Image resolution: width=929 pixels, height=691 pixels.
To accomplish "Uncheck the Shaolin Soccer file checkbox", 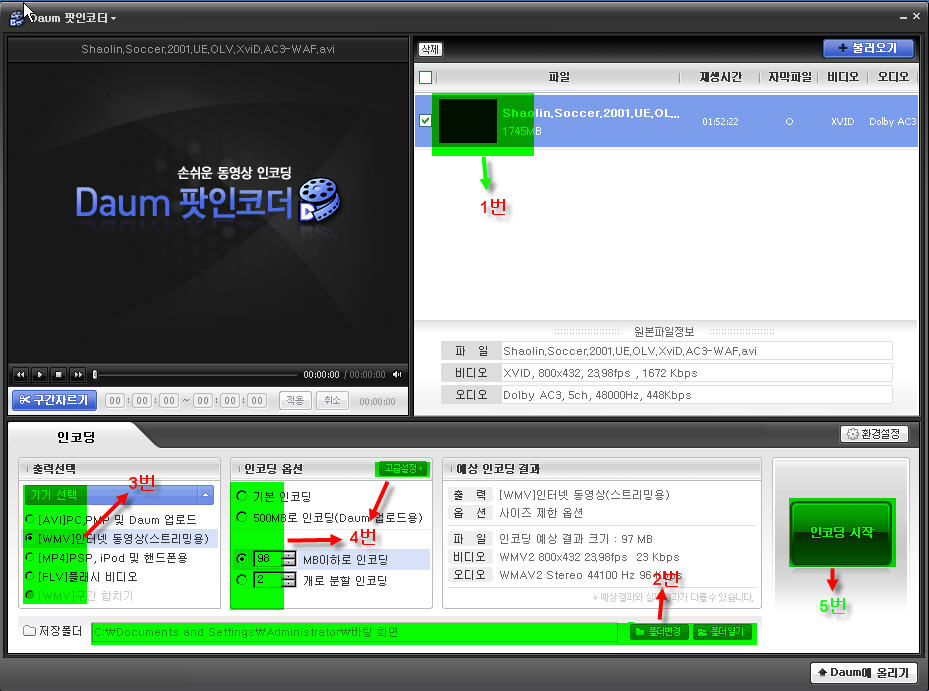I will [x=425, y=120].
